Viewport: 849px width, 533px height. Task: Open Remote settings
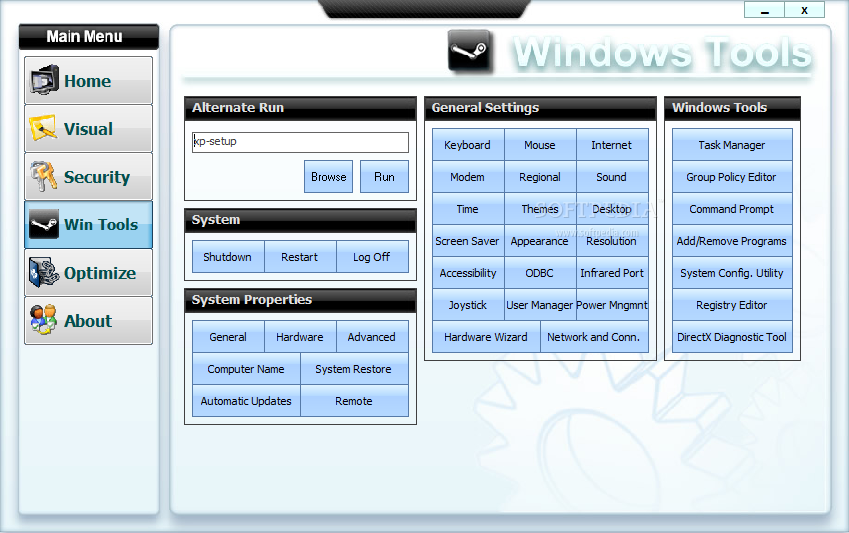pos(354,401)
